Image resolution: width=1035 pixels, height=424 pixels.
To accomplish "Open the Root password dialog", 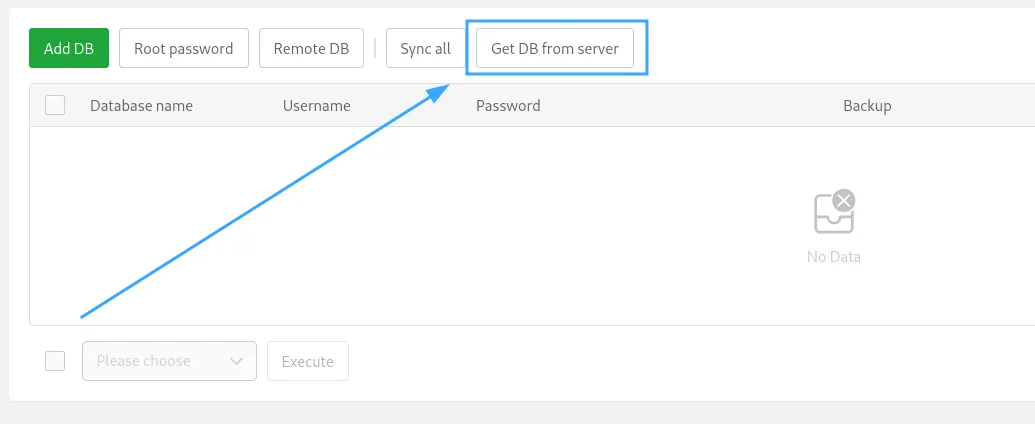I will (184, 48).
